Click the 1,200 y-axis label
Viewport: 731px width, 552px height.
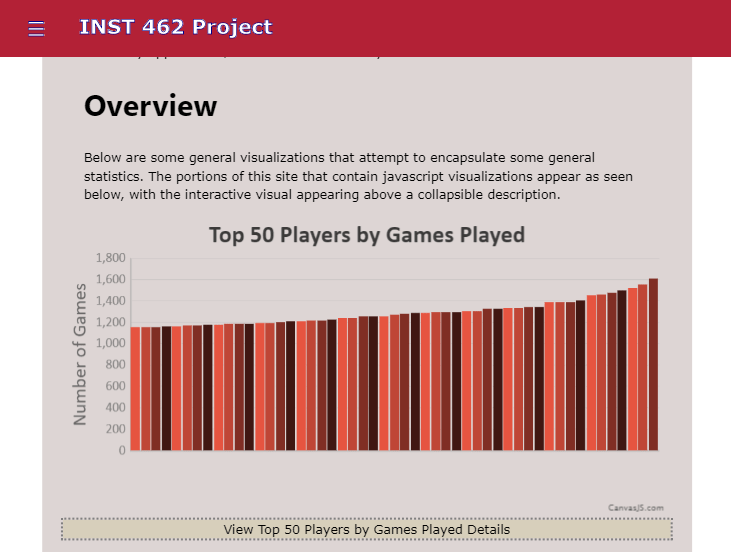pyautogui.click(x=110, y=322)
